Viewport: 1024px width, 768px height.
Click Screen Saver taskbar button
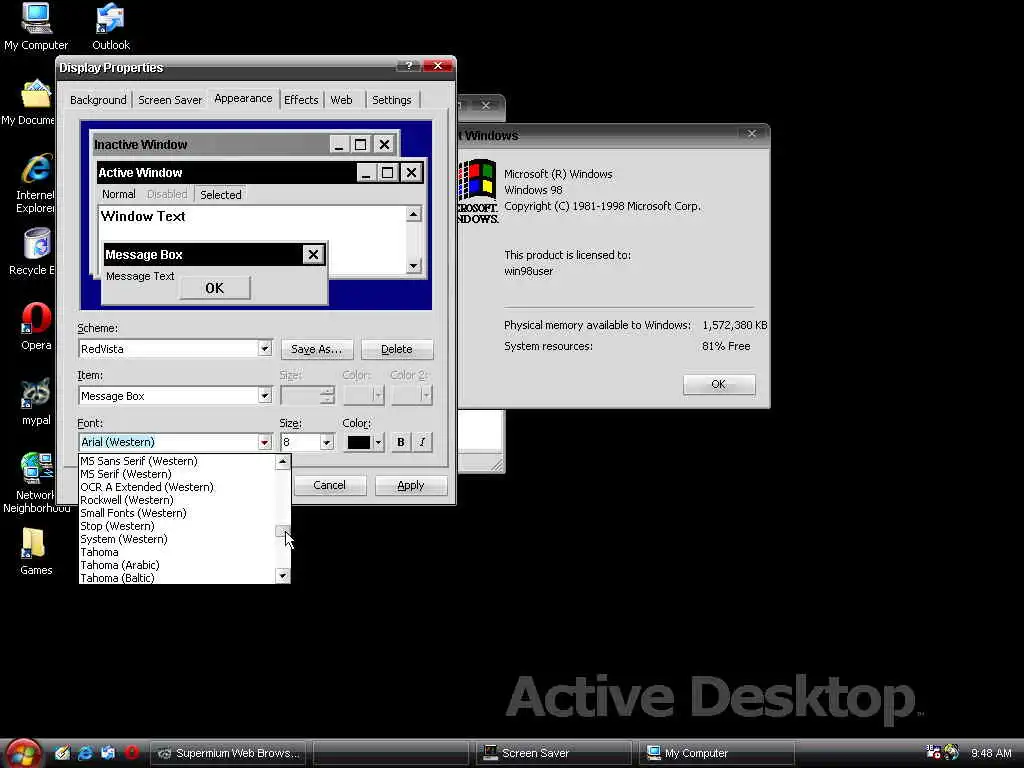[x=554, y=753]
